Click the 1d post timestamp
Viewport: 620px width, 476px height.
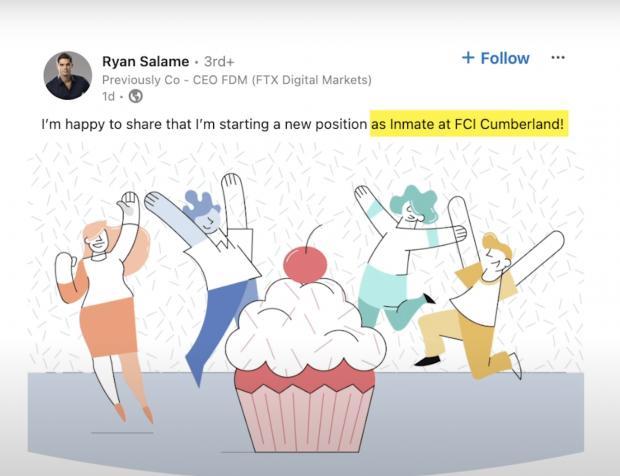pos(108,96)
